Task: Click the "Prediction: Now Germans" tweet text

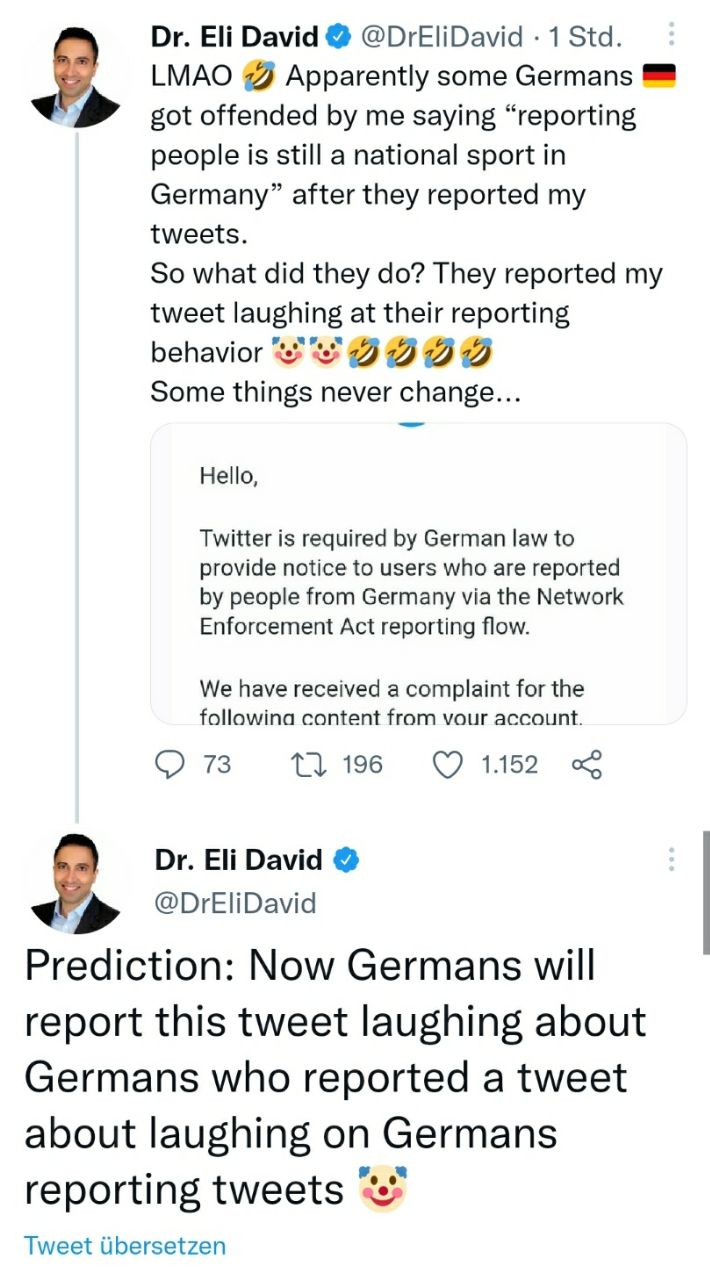Action: (x=335, y=1077)
